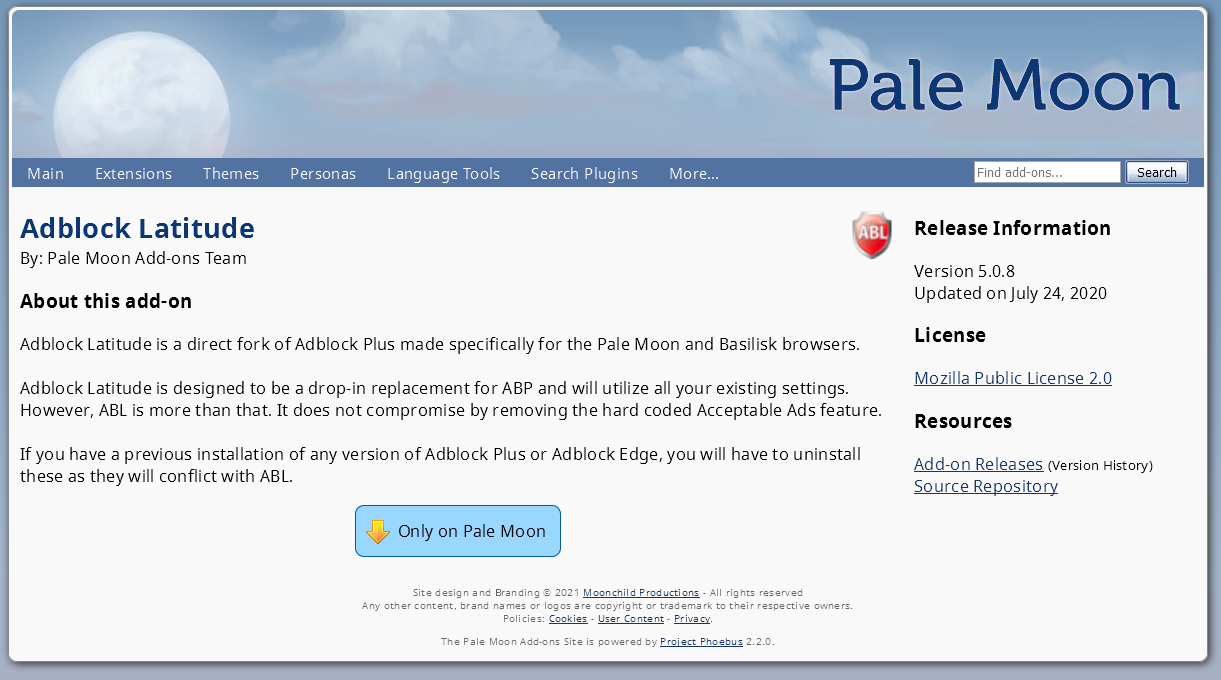Go to Search Plugins
1221x680 pixels.
tap(584, 173)
